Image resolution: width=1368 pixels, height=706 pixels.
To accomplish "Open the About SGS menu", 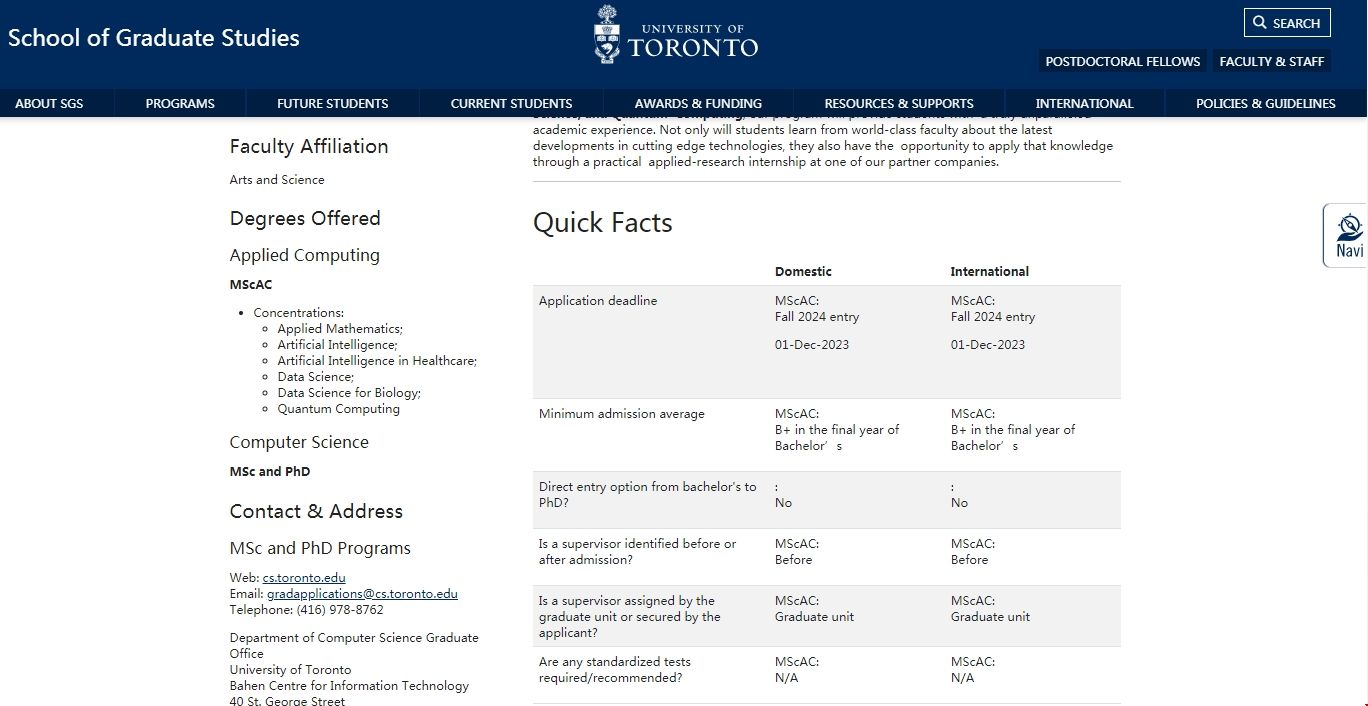I will click(50, 103).
